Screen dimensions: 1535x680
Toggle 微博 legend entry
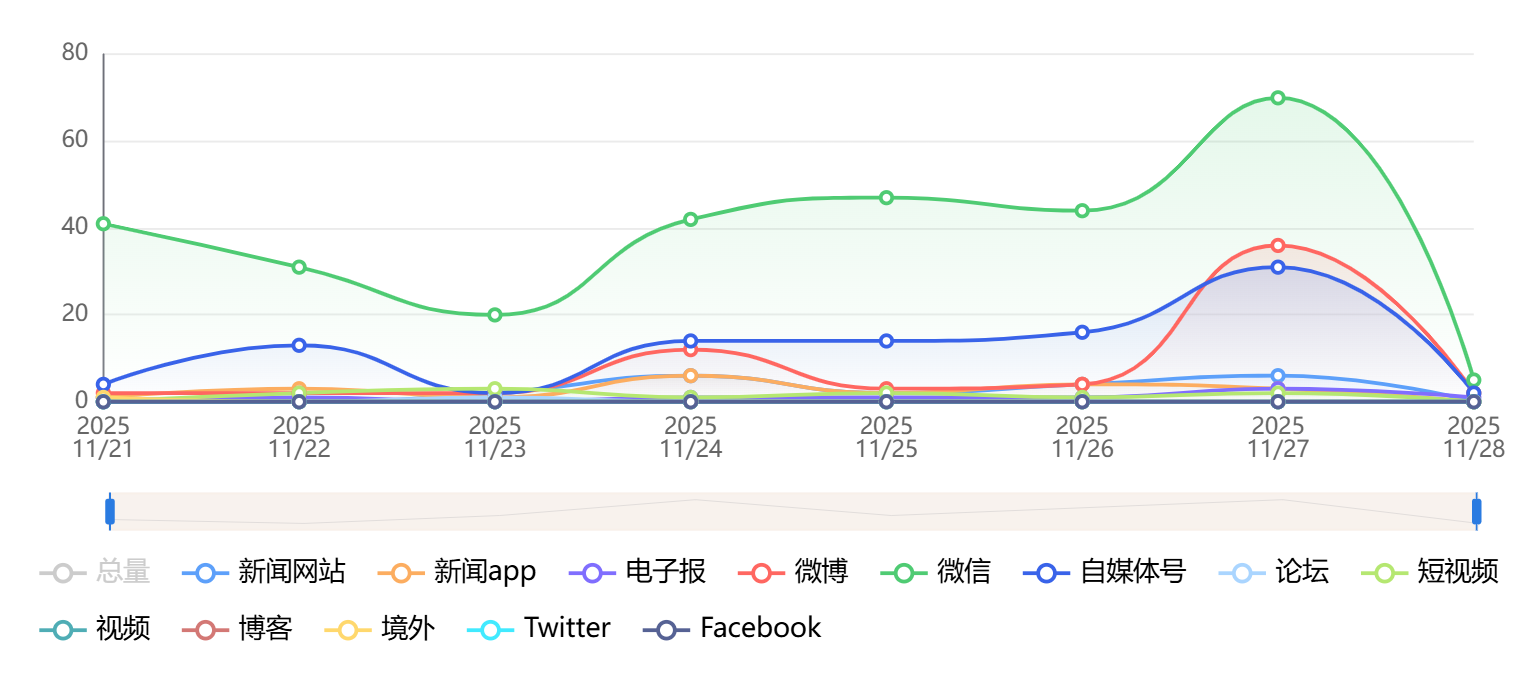pyautogui.click(x=794, y=572)
